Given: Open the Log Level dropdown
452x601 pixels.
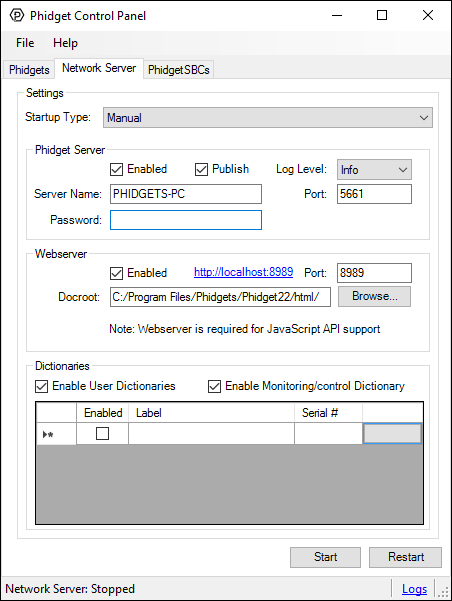Looking at the screenshot, I should click(x=374, y=170).
